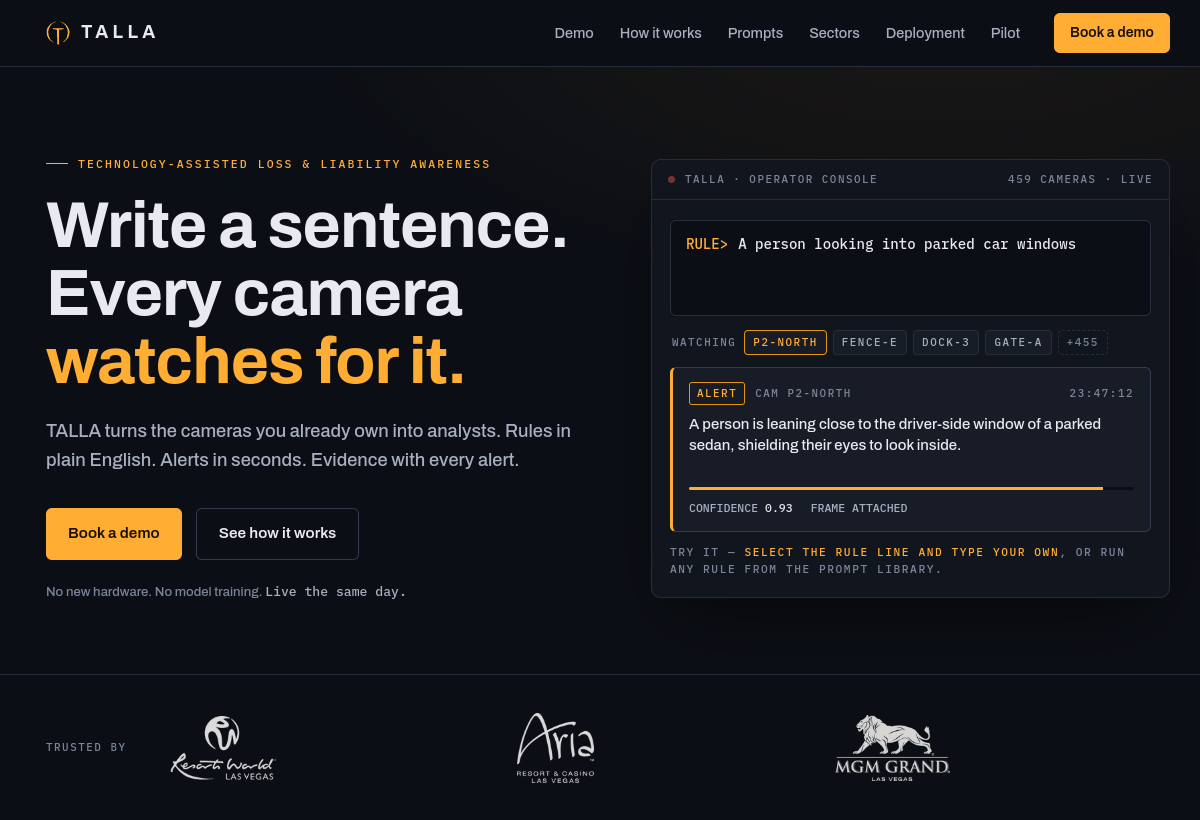
Task: Click See how it works button
Action: (277, 534)
